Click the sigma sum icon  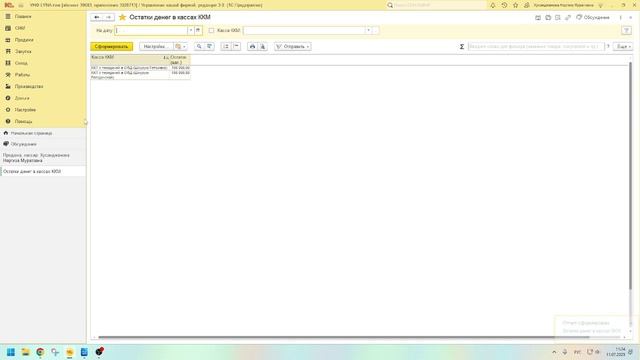point(462,47)
